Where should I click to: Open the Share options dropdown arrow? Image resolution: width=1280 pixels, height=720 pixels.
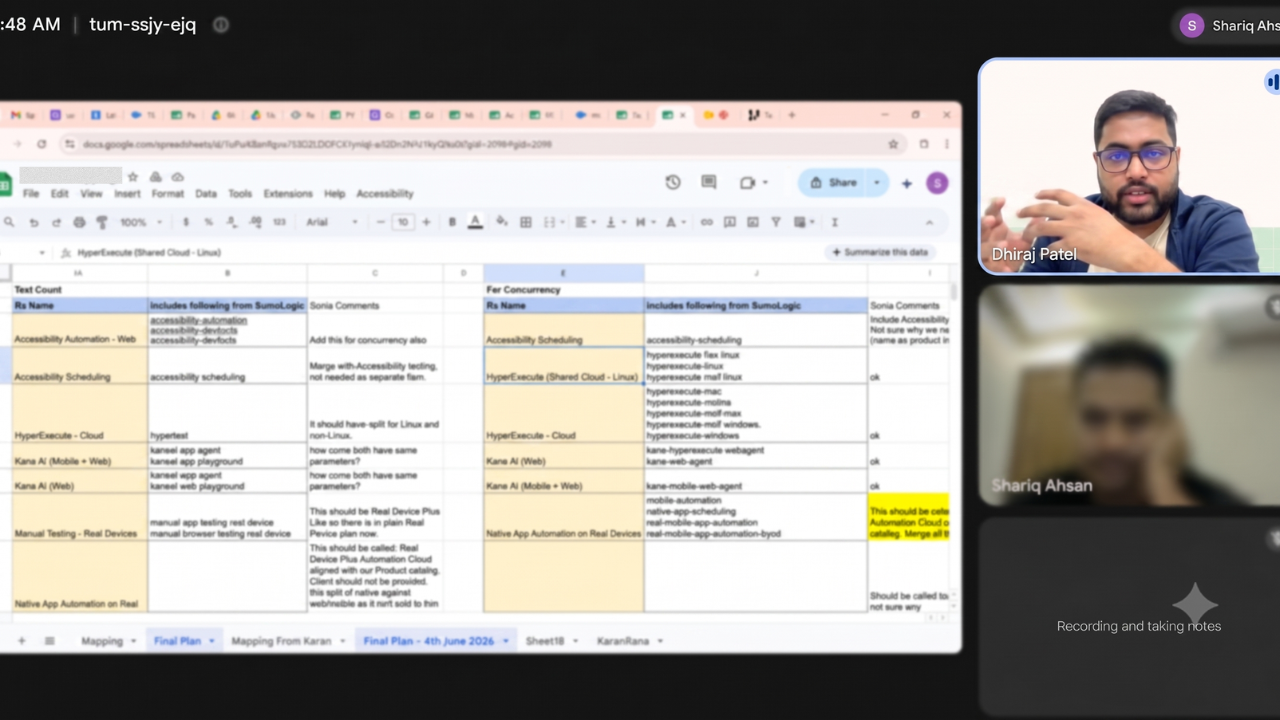[x=877, y=183]
